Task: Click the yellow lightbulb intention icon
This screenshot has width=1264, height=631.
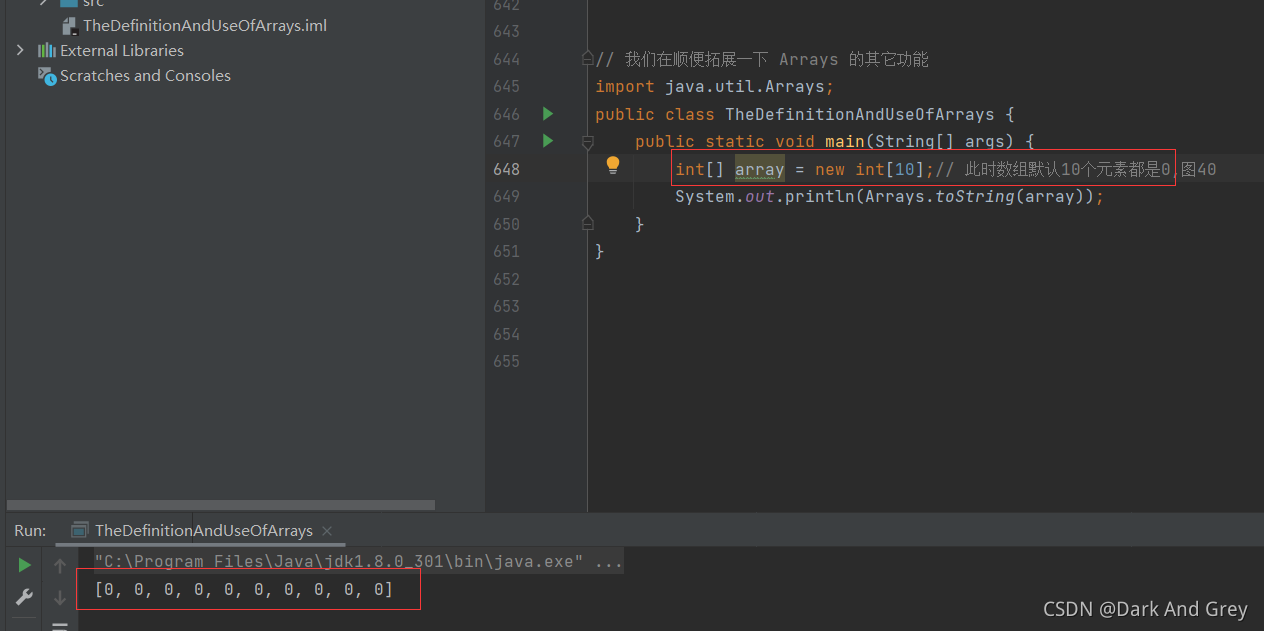Action: [x=613, y=165]
